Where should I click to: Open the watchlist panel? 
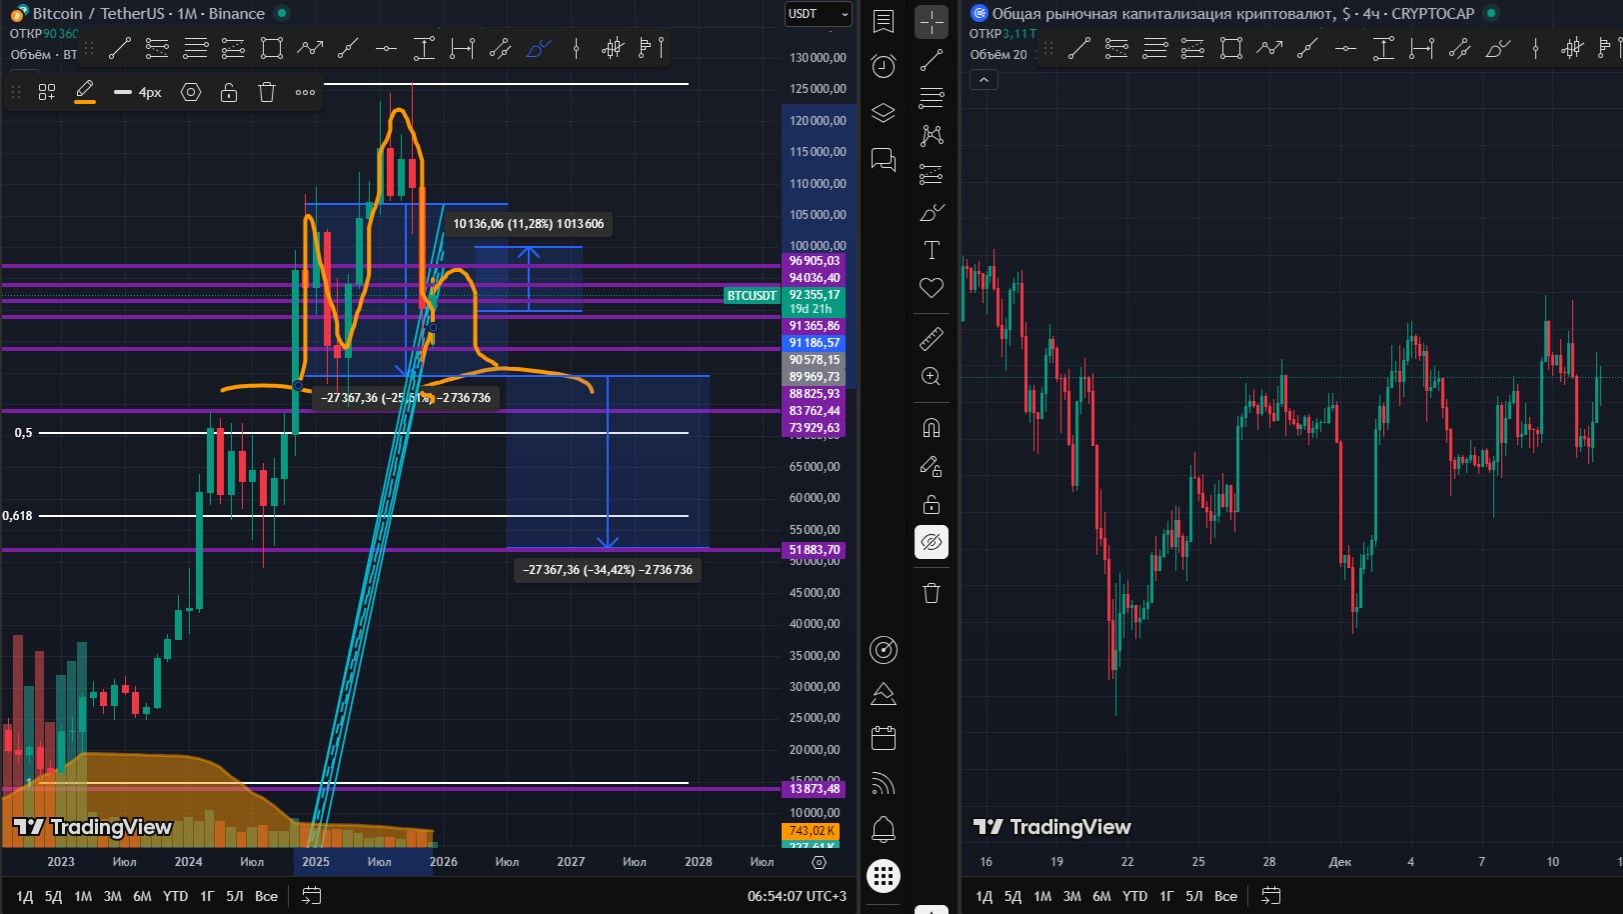(883, 22)
